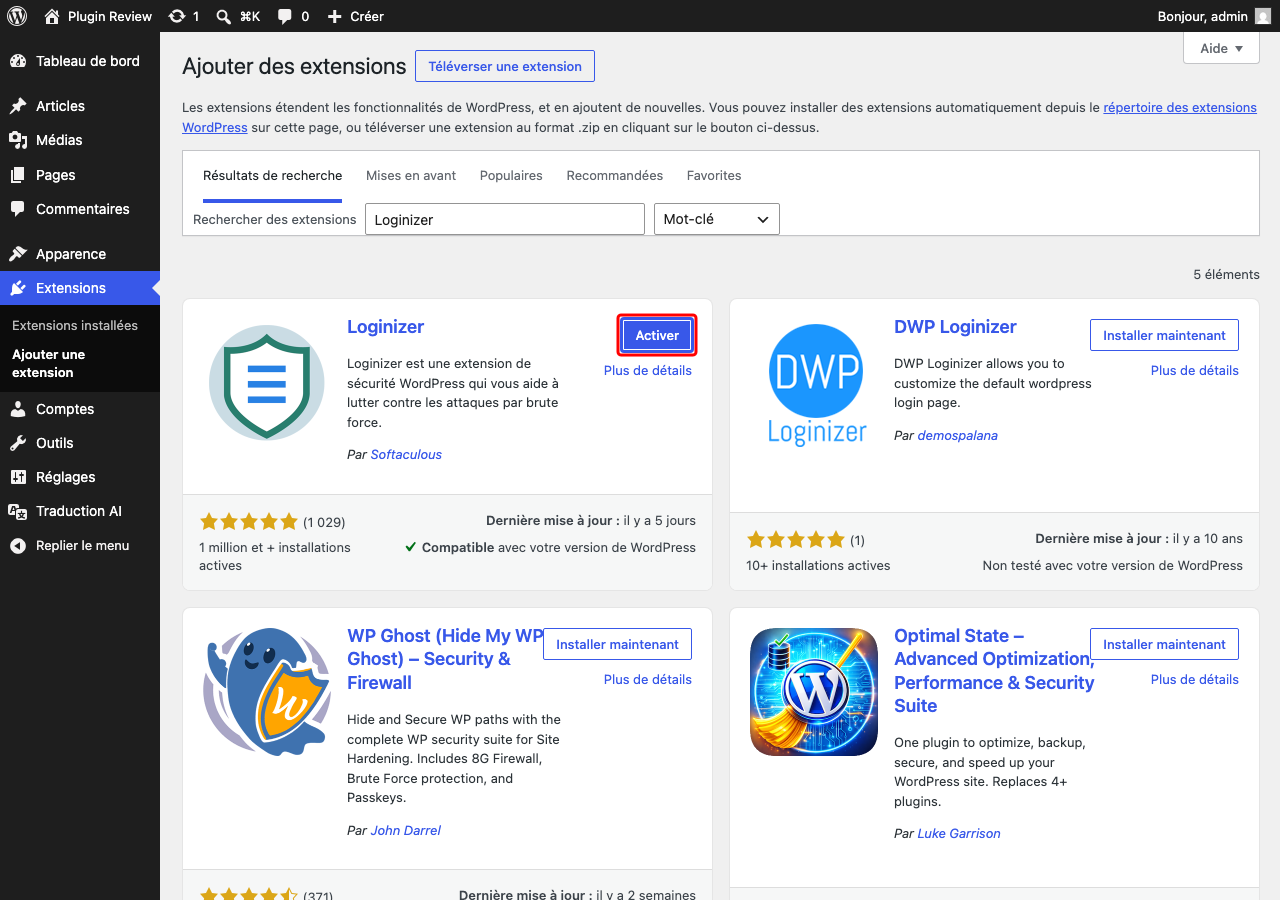Viewport: 1280px width, 900px height.
Task: Click the Tableau de bord gauge icon
Action: [x=18, y=61]
